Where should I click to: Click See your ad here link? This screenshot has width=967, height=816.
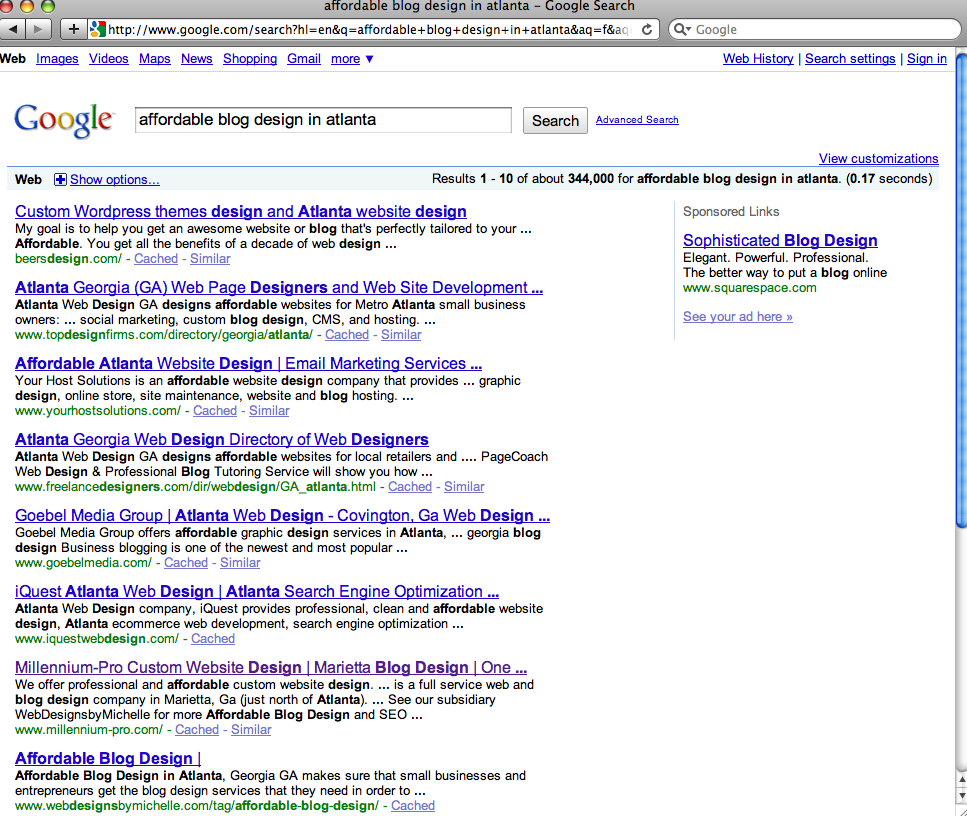pyautogui.click(x=738, y=316)
